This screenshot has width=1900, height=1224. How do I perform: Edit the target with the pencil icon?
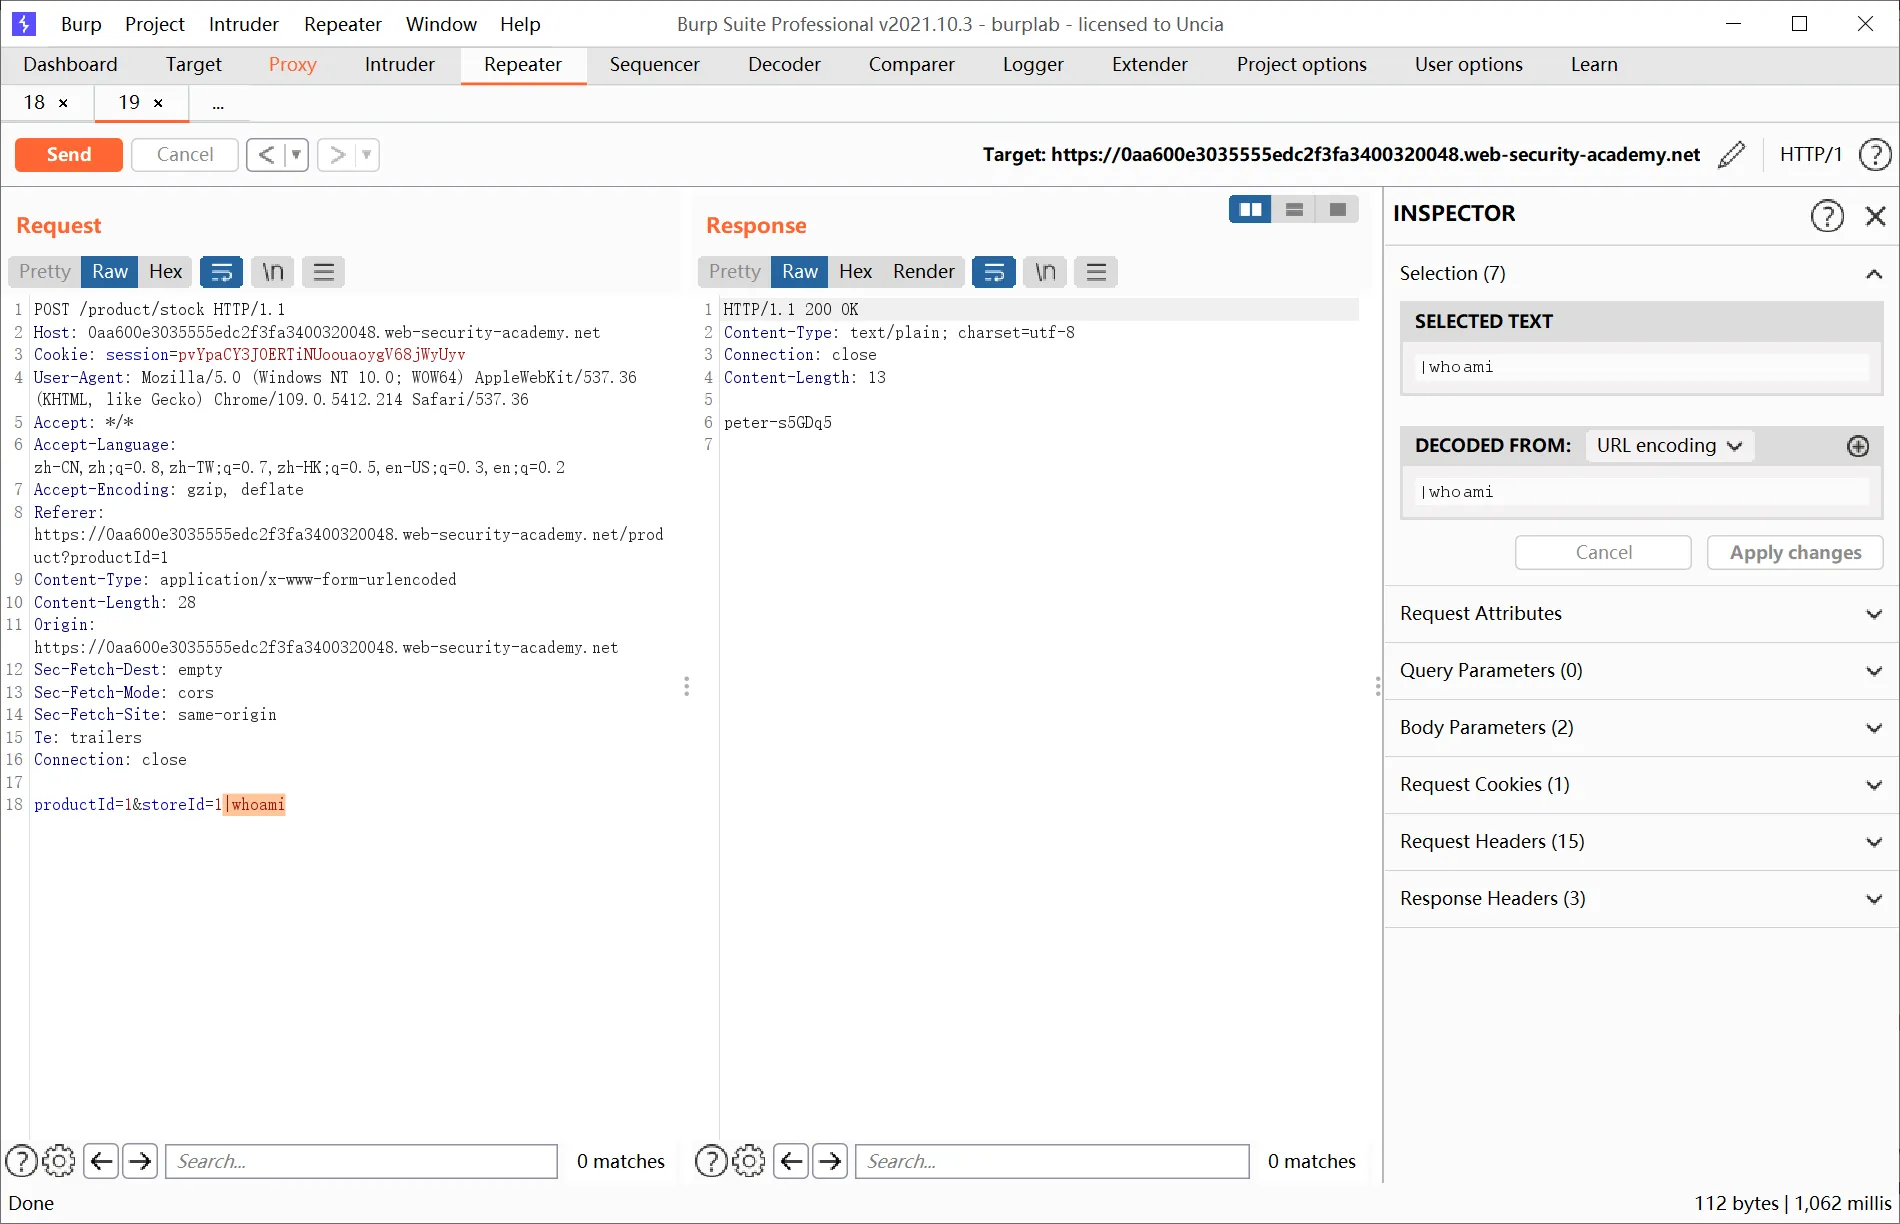[x=1731, y=154]
